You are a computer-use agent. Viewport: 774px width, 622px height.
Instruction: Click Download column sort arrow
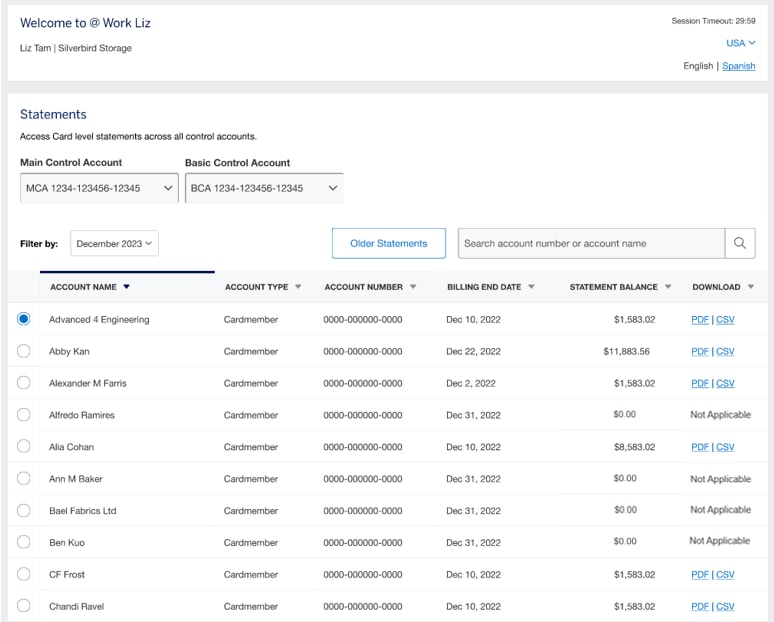pos(750,287)
